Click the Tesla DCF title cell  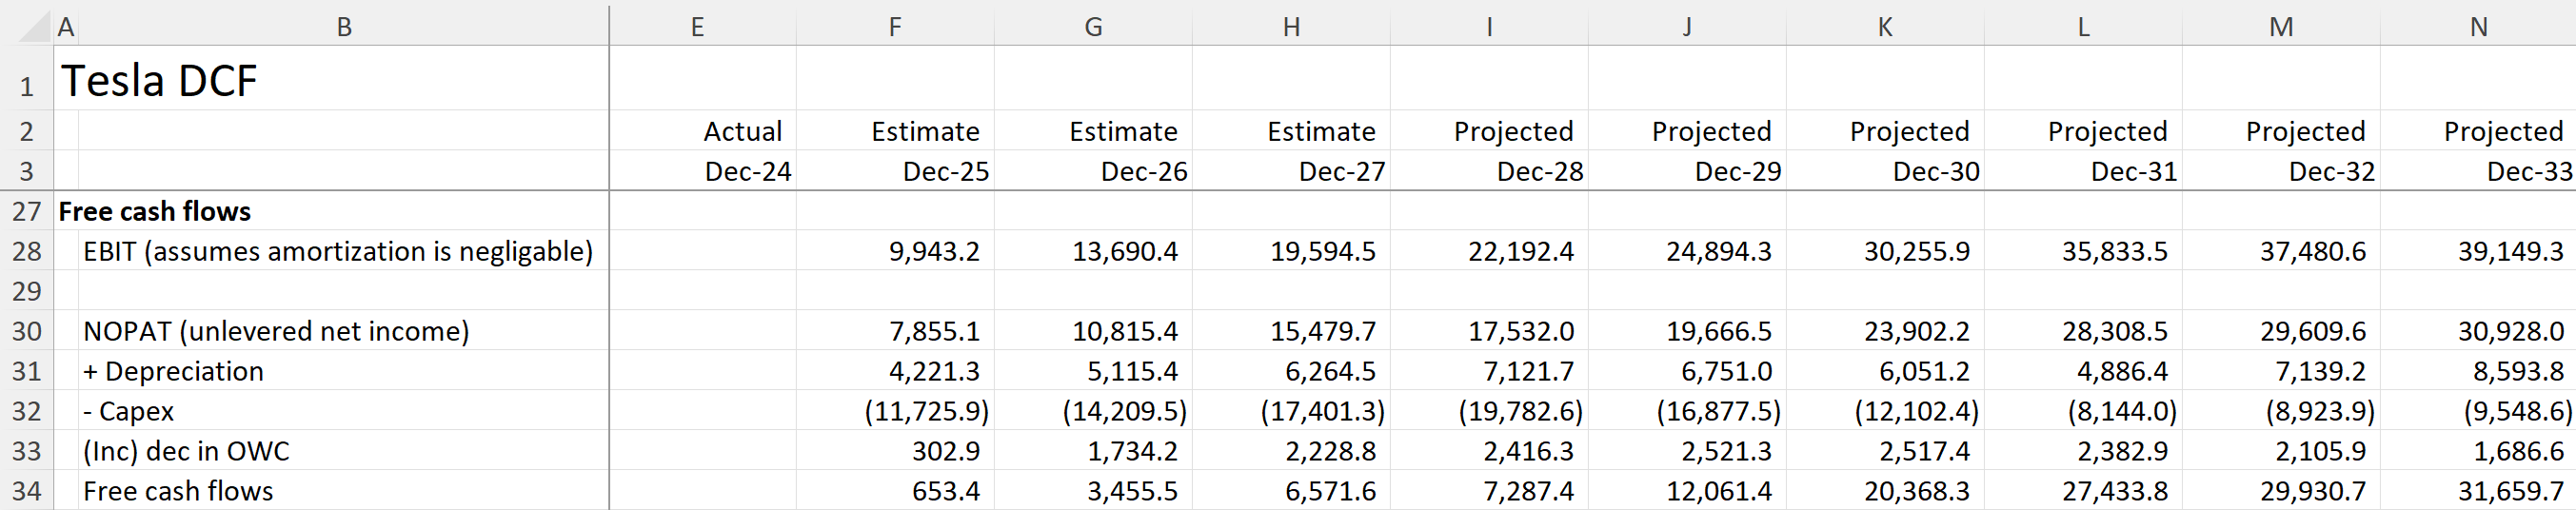coord(160,80)
